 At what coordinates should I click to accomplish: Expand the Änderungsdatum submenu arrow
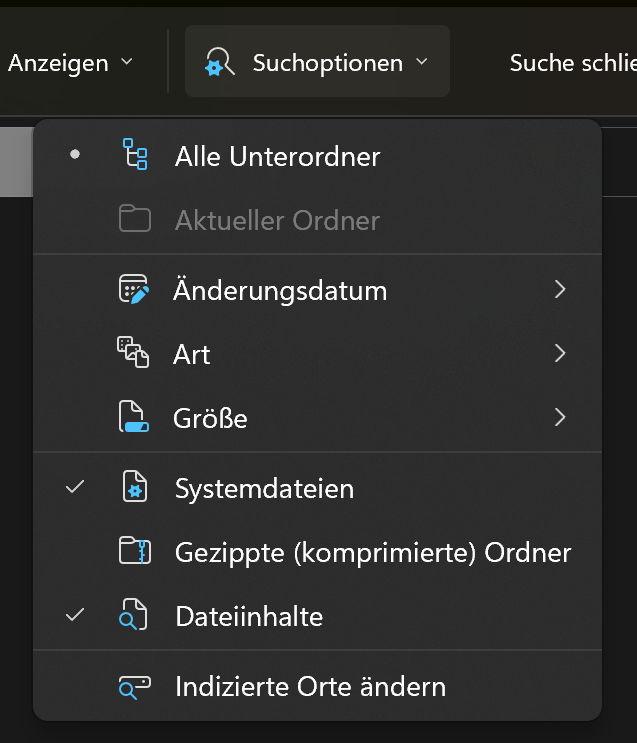coord(560,290)
